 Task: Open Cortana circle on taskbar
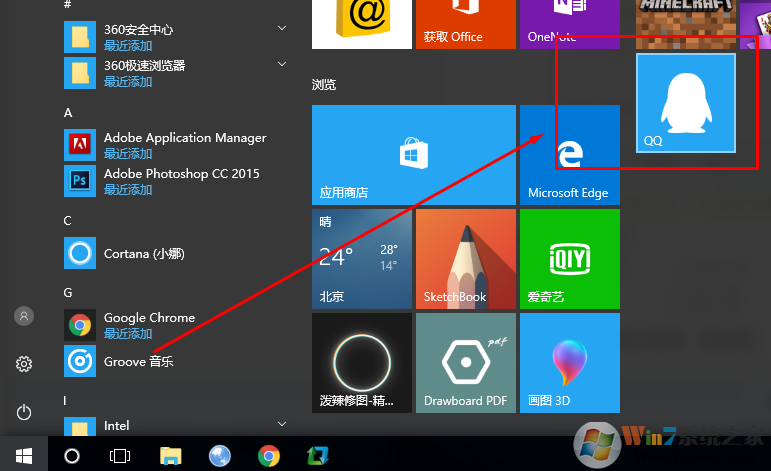coord(72,456)
